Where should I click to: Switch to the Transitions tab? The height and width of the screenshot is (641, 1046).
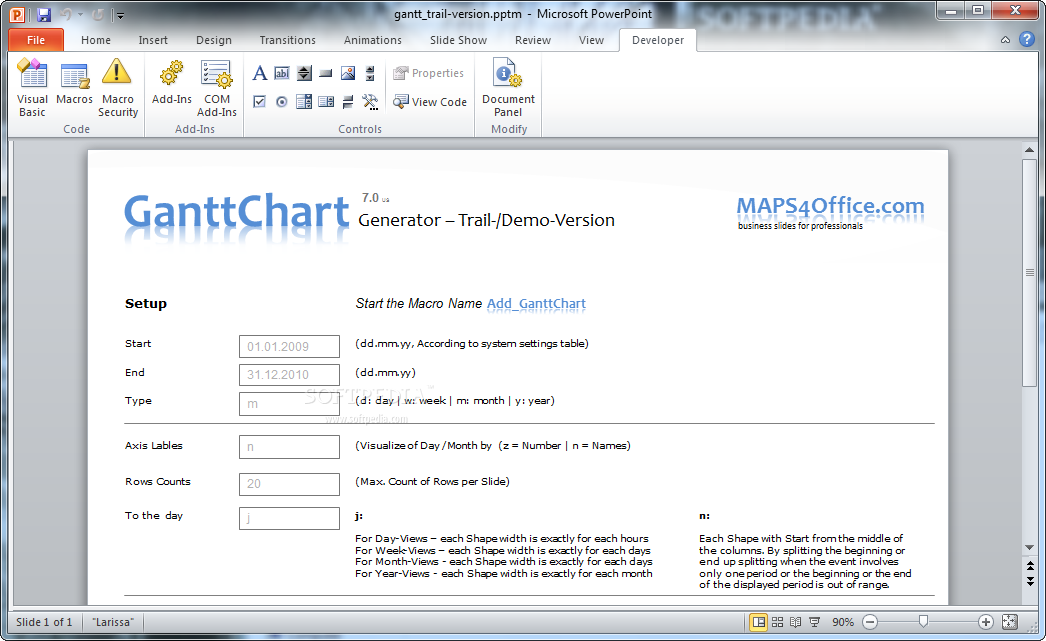[288, 40]
